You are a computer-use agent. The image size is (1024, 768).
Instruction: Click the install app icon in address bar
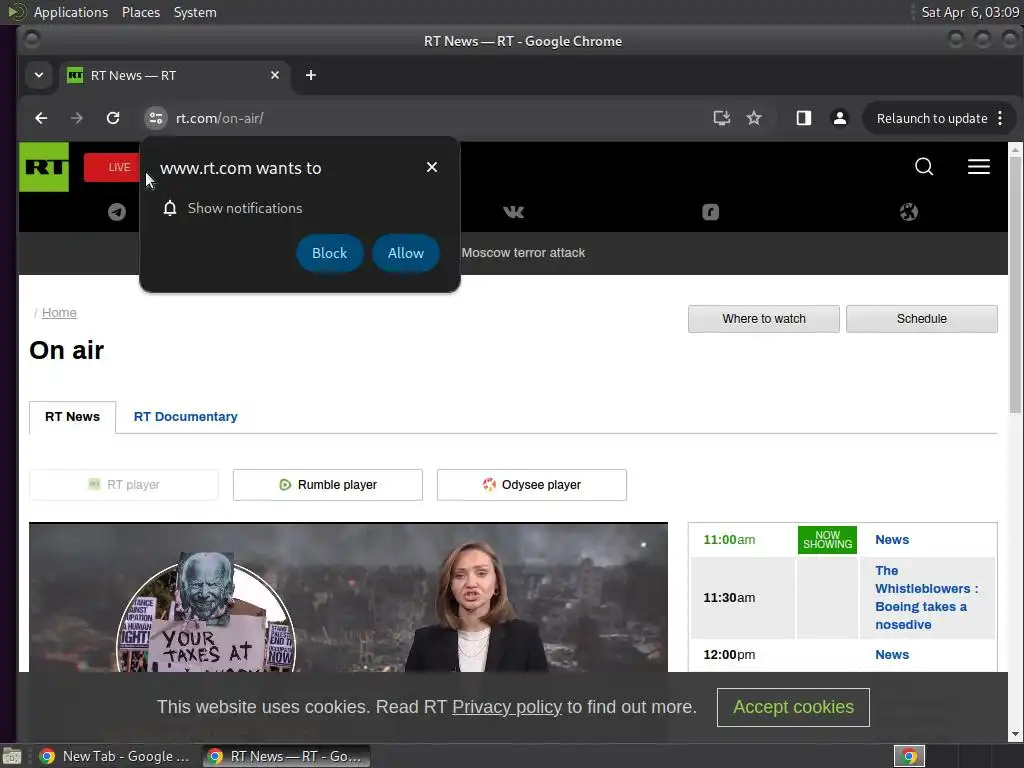721,118
